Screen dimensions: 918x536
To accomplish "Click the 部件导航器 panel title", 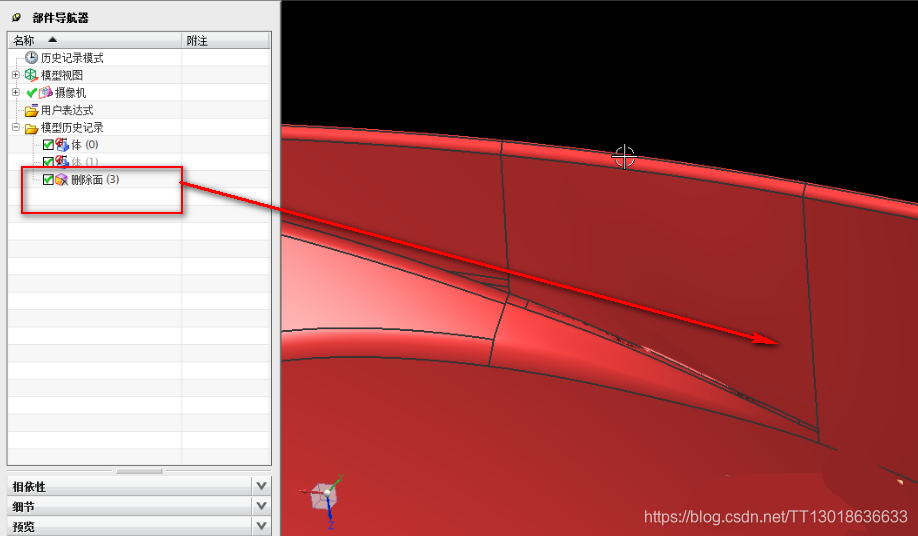I will point(60,18).
